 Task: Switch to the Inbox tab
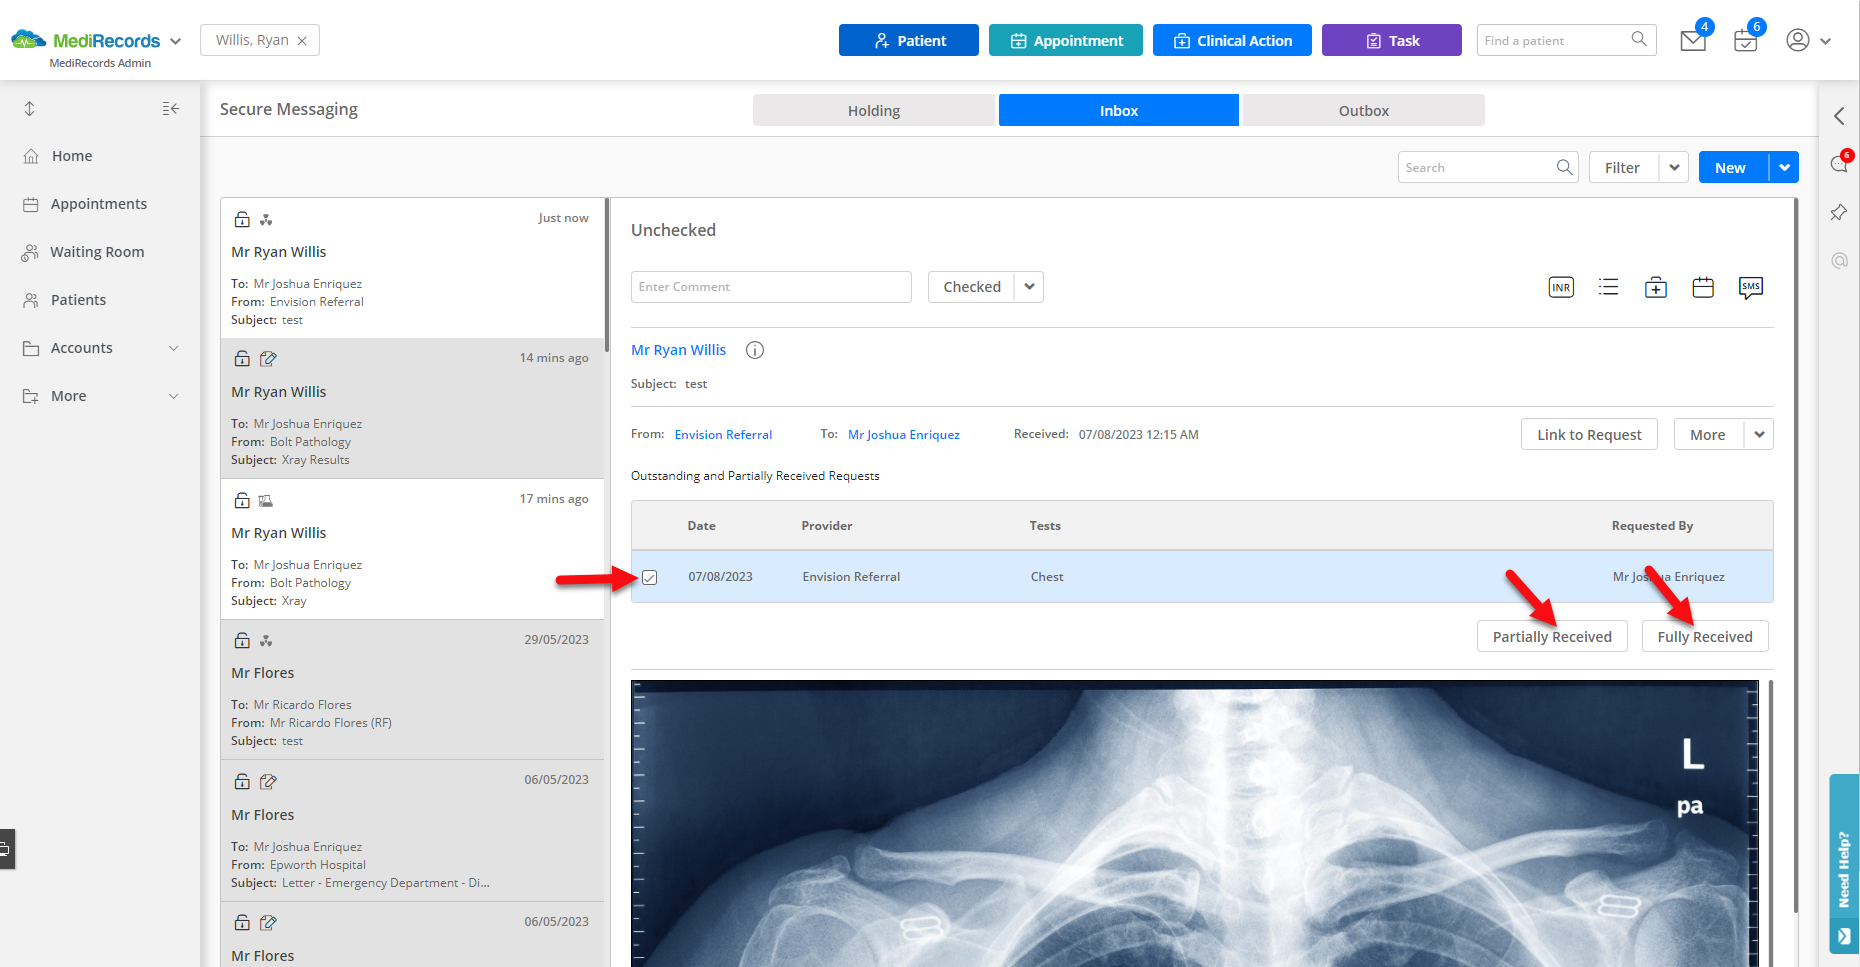(x=1119, y=110)
